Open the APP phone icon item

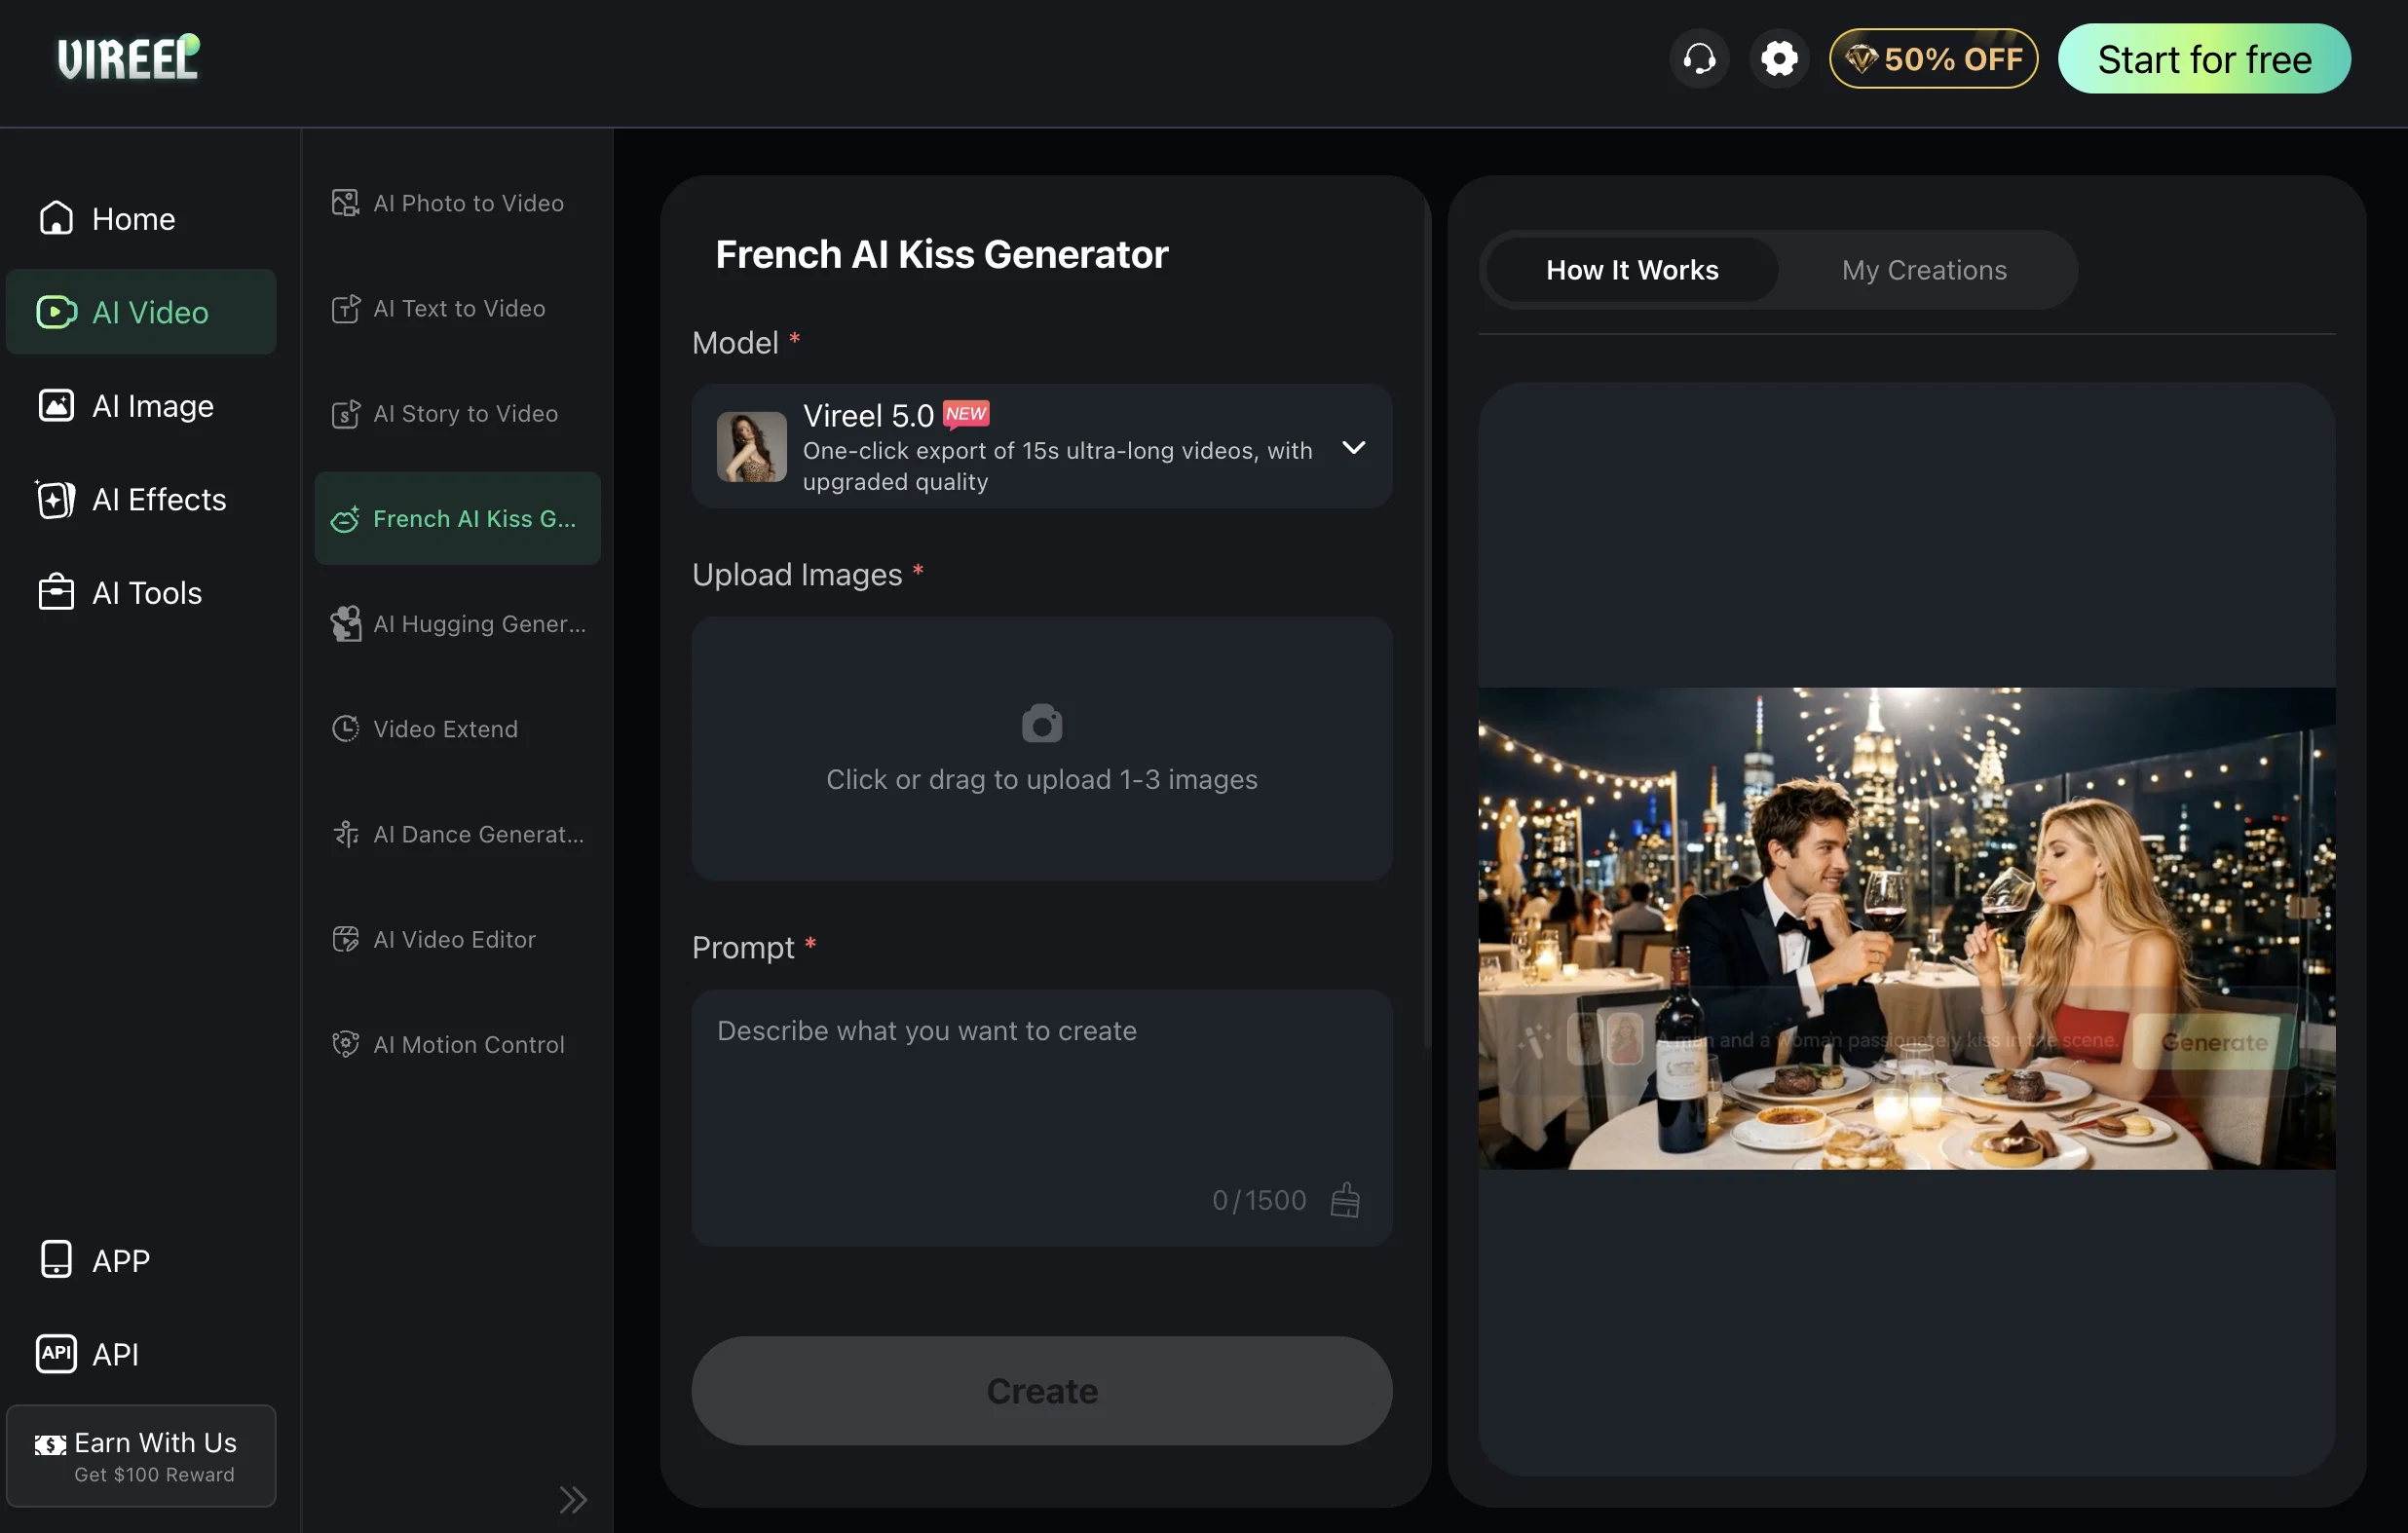(x=141, y=1260)
